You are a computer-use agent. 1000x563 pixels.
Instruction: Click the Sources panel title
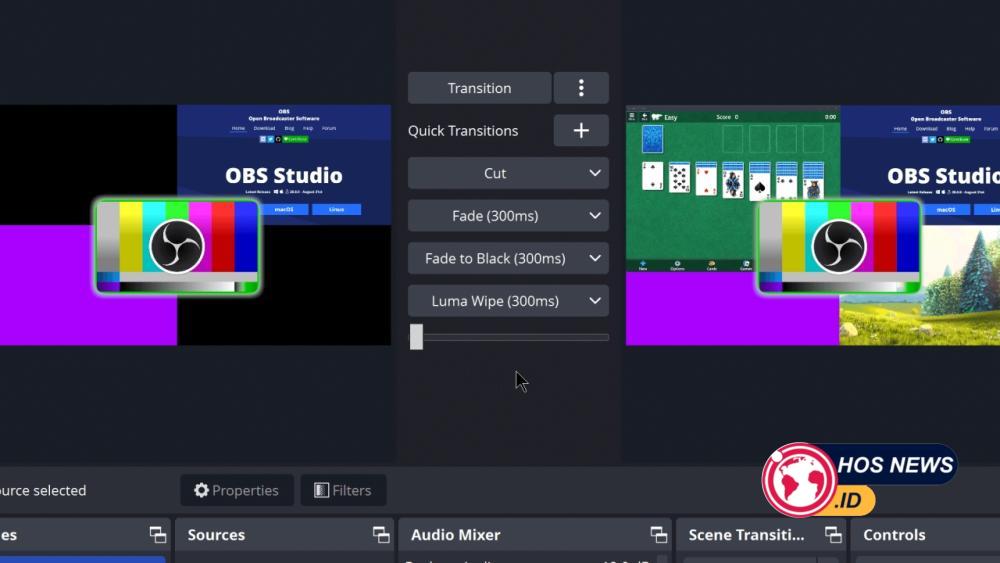[216, 535]
